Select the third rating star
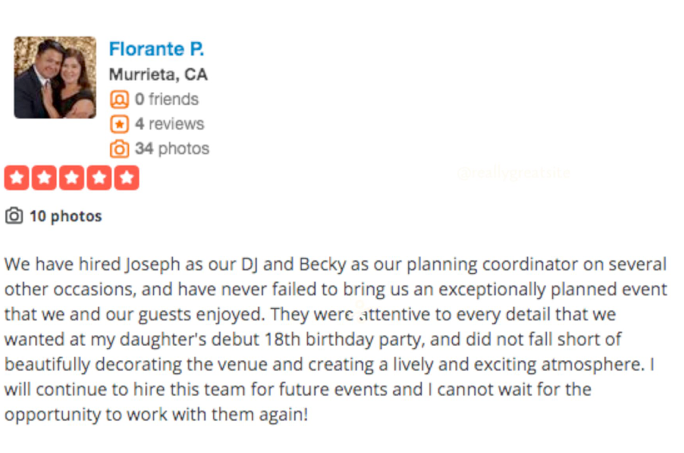 tap(72, 178)
